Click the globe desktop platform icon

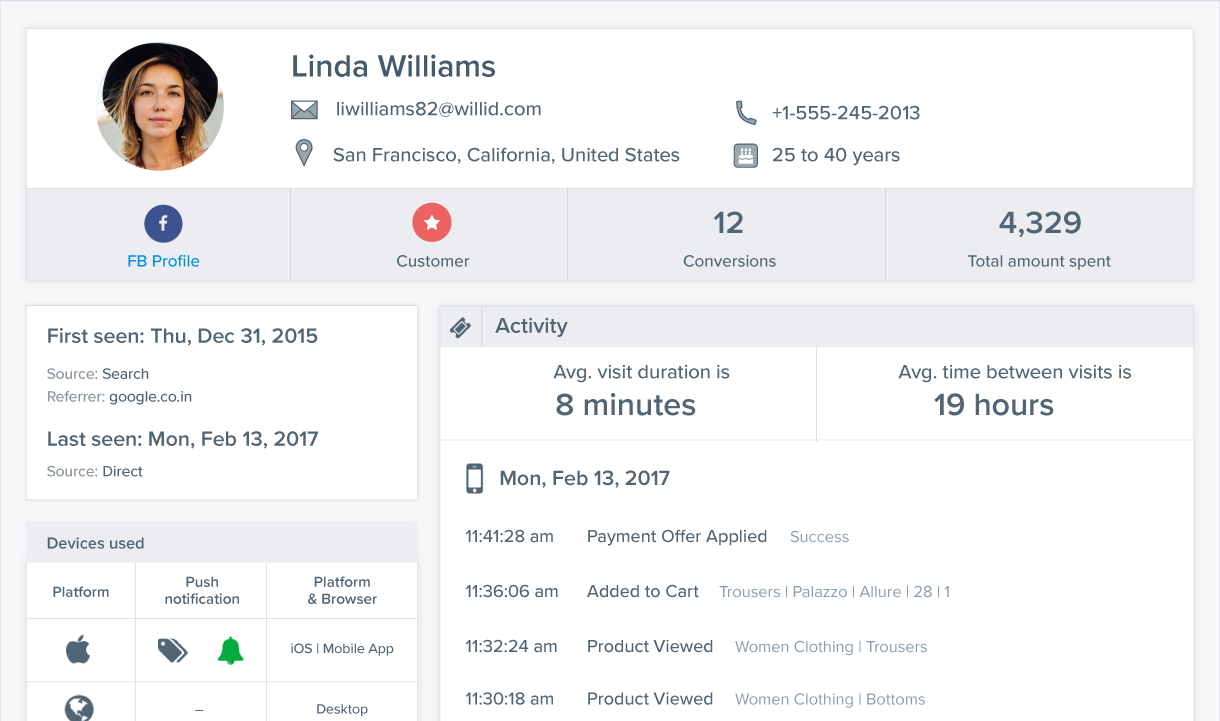[x=79, y=708]
